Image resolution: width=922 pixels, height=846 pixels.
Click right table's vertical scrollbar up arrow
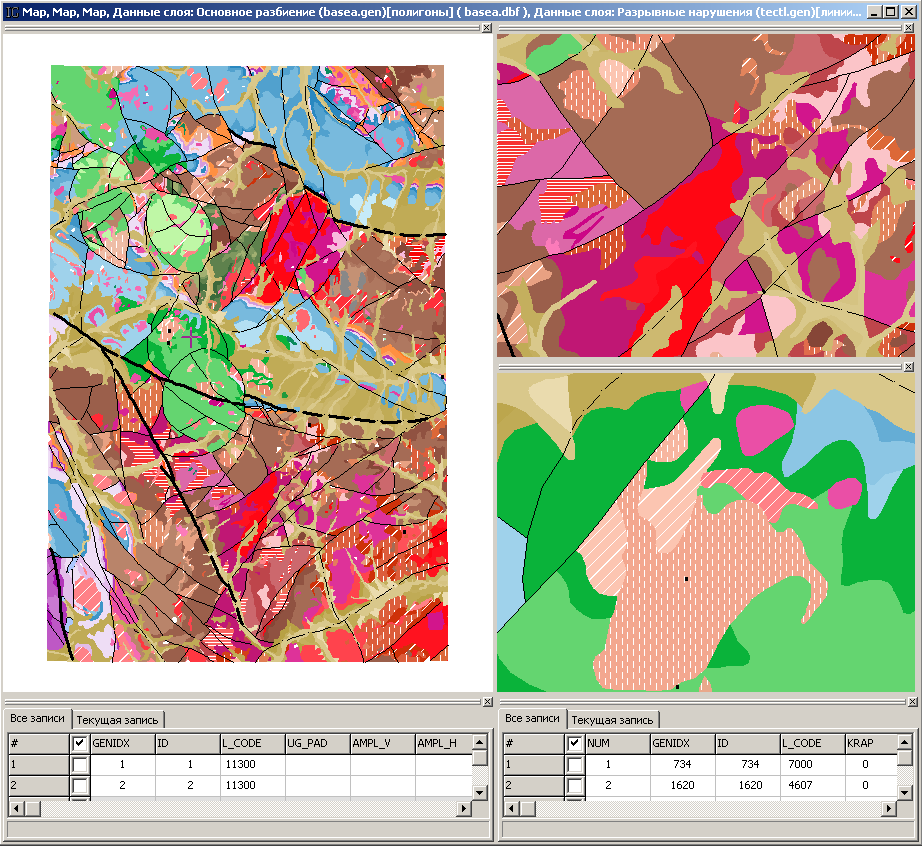[x=905, y=741]
